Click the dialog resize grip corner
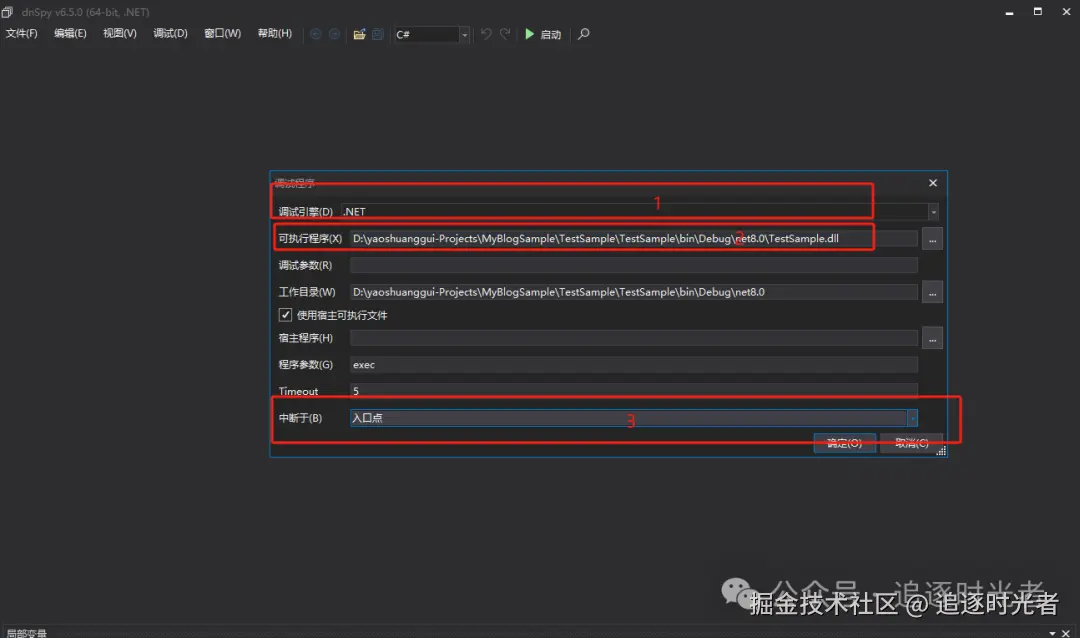The height and width of the screenshot is (638, 1080). 941,451
